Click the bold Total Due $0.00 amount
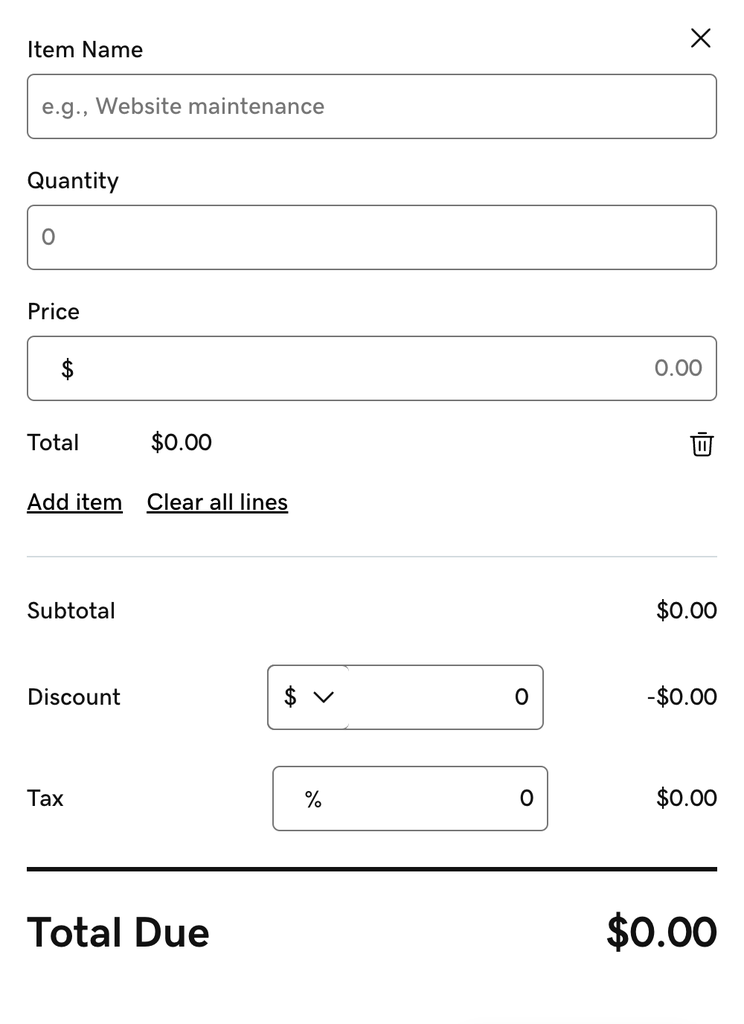 click(x=661, y=932)
